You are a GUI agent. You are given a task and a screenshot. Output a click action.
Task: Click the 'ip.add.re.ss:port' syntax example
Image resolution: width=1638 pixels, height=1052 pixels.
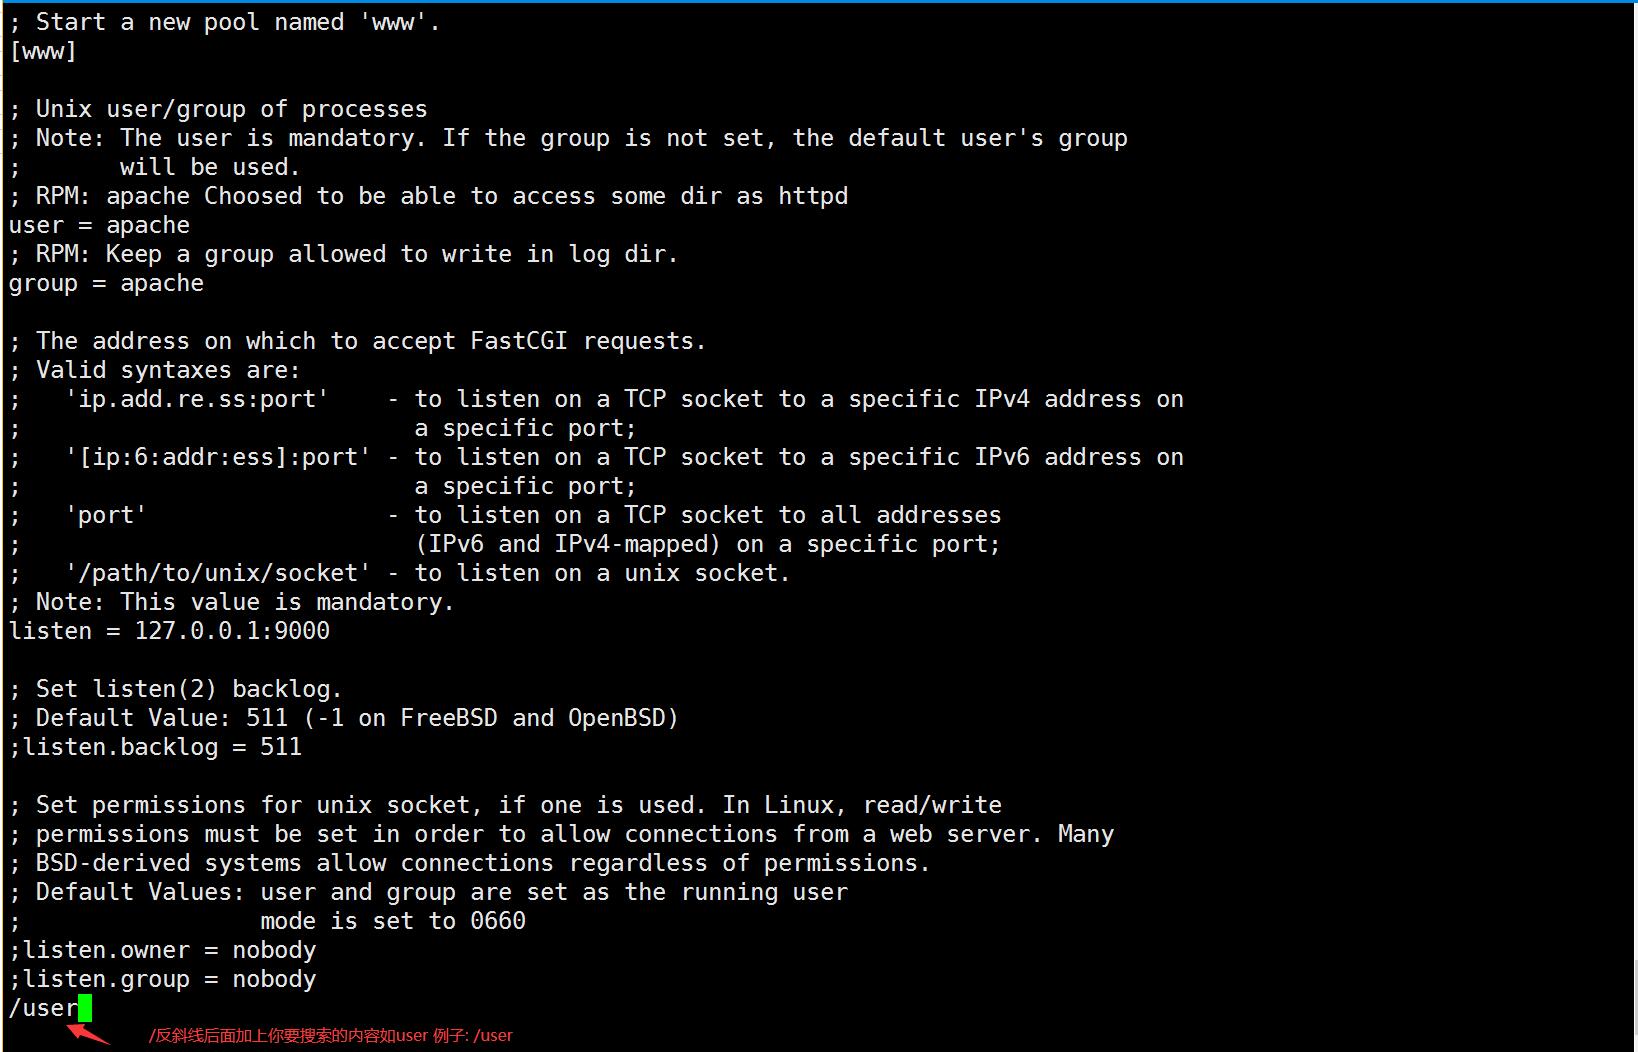(x=197, y=399)
